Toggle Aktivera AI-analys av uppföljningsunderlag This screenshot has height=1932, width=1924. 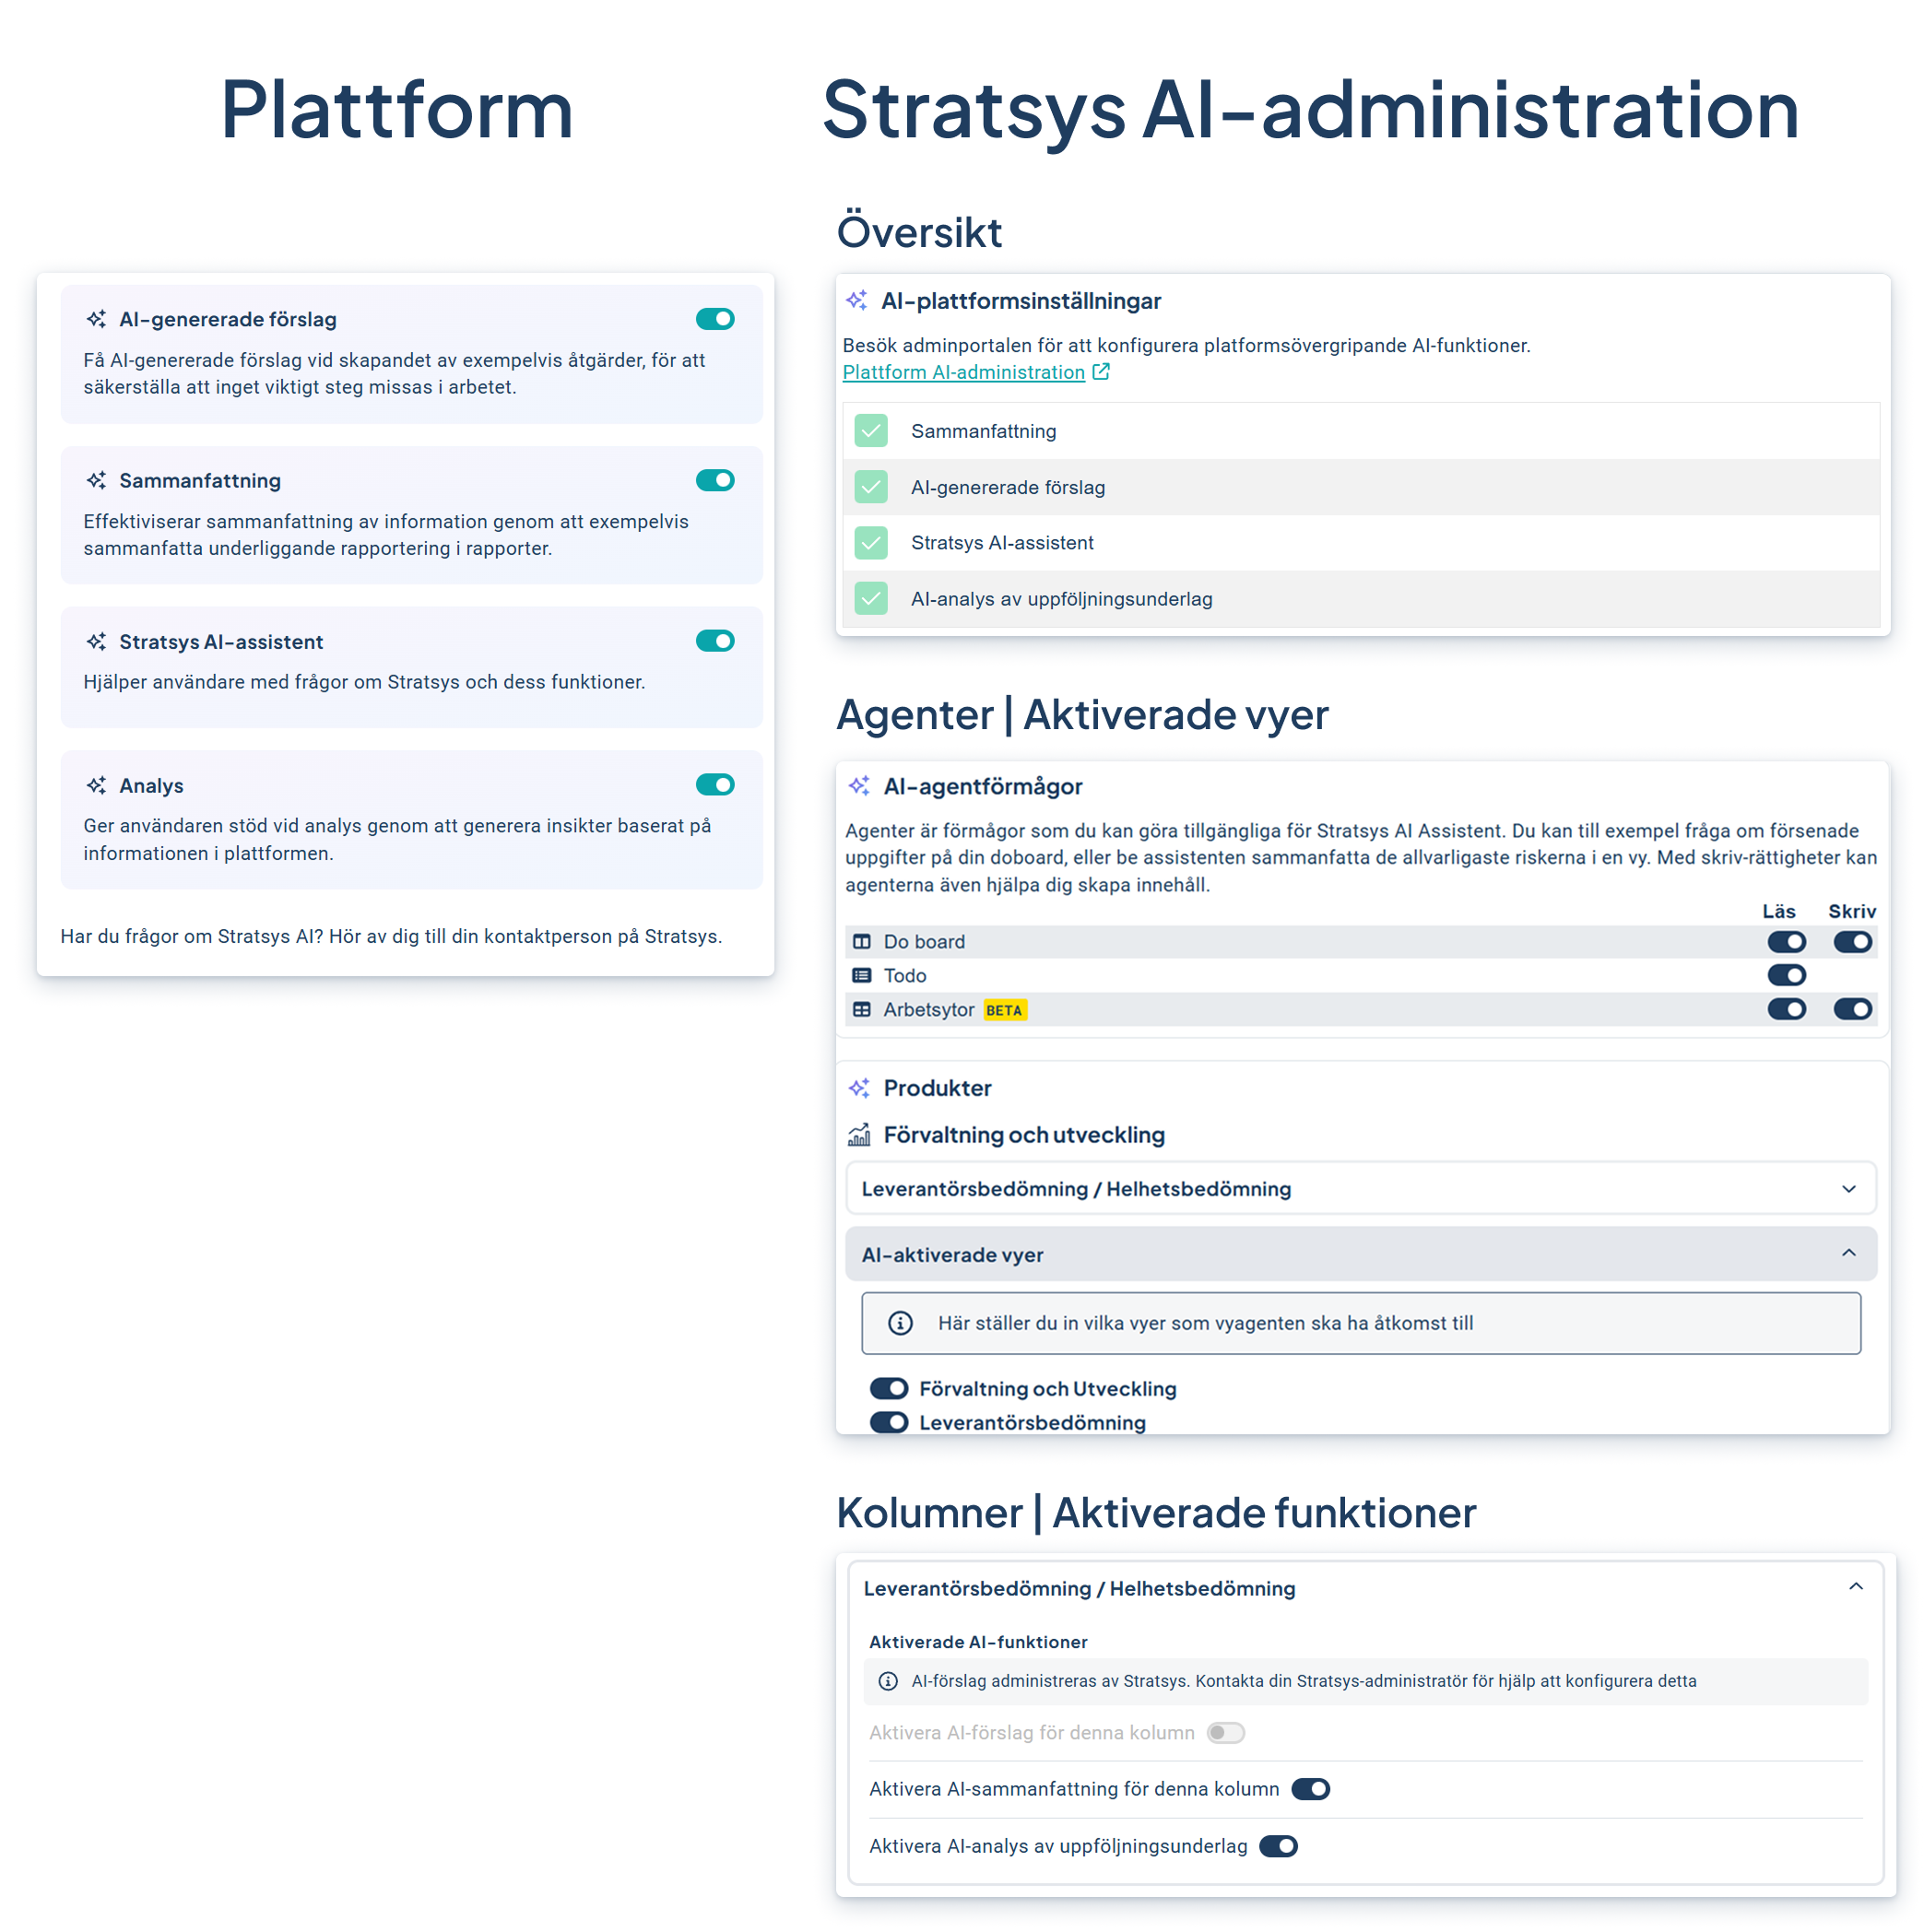(x=1278, y=1846)
